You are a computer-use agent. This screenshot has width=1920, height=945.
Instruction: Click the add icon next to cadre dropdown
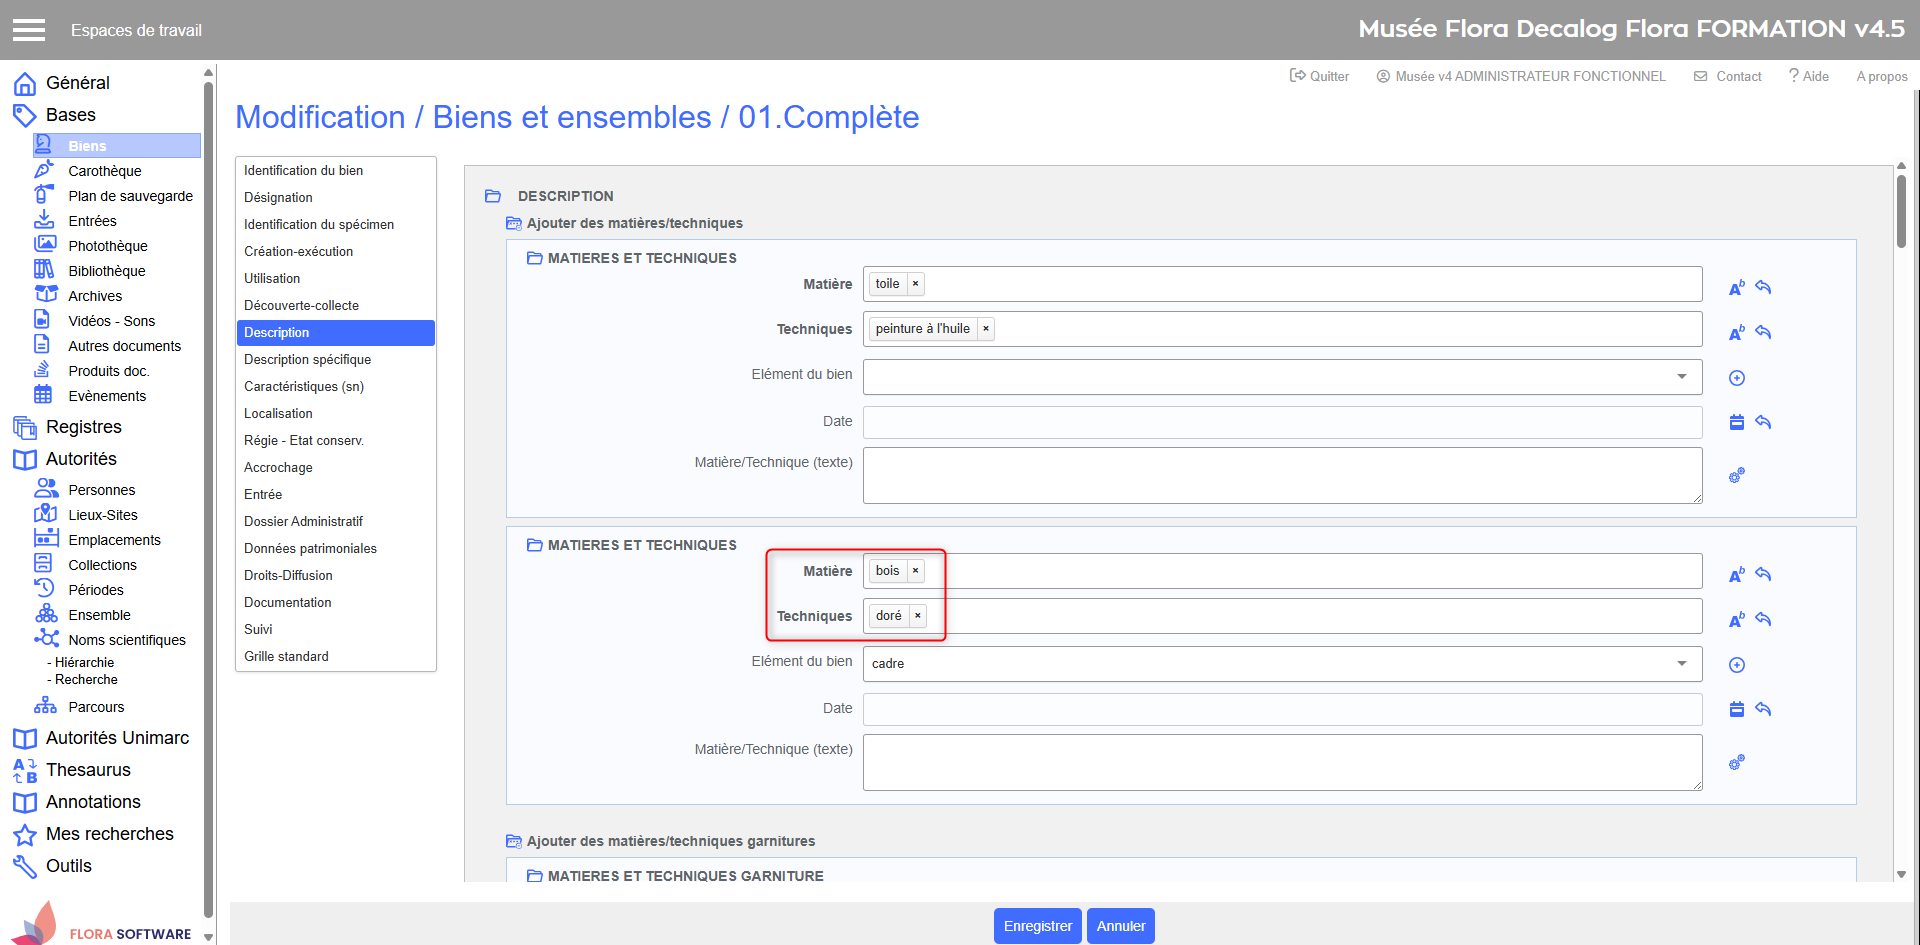[x=1736, y=665]
